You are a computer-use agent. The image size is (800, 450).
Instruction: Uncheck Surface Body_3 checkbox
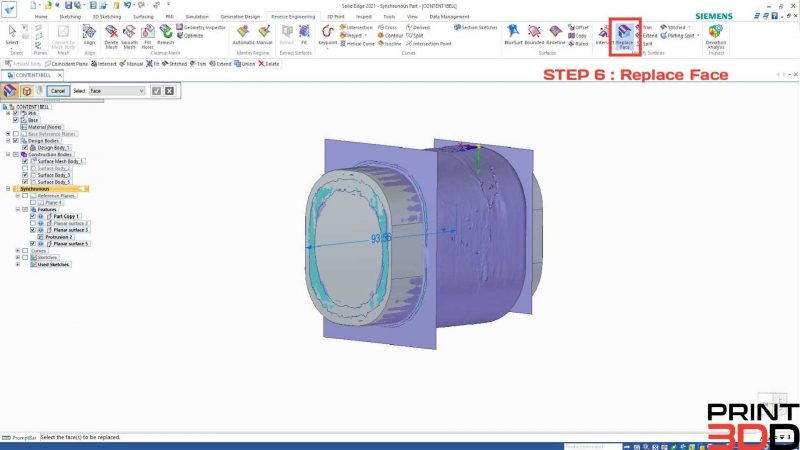click(x=25, y=175)
